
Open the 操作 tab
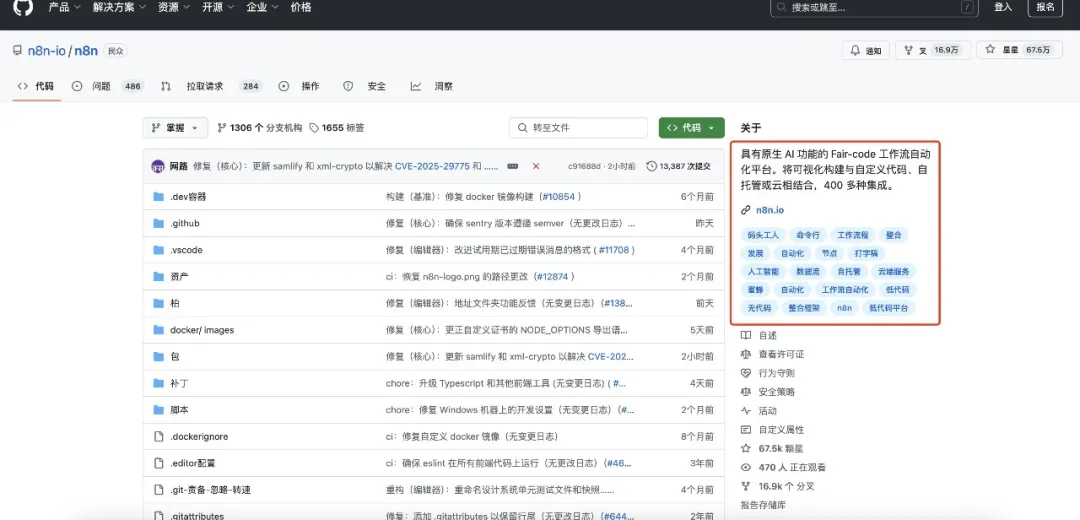pos(299,86)
